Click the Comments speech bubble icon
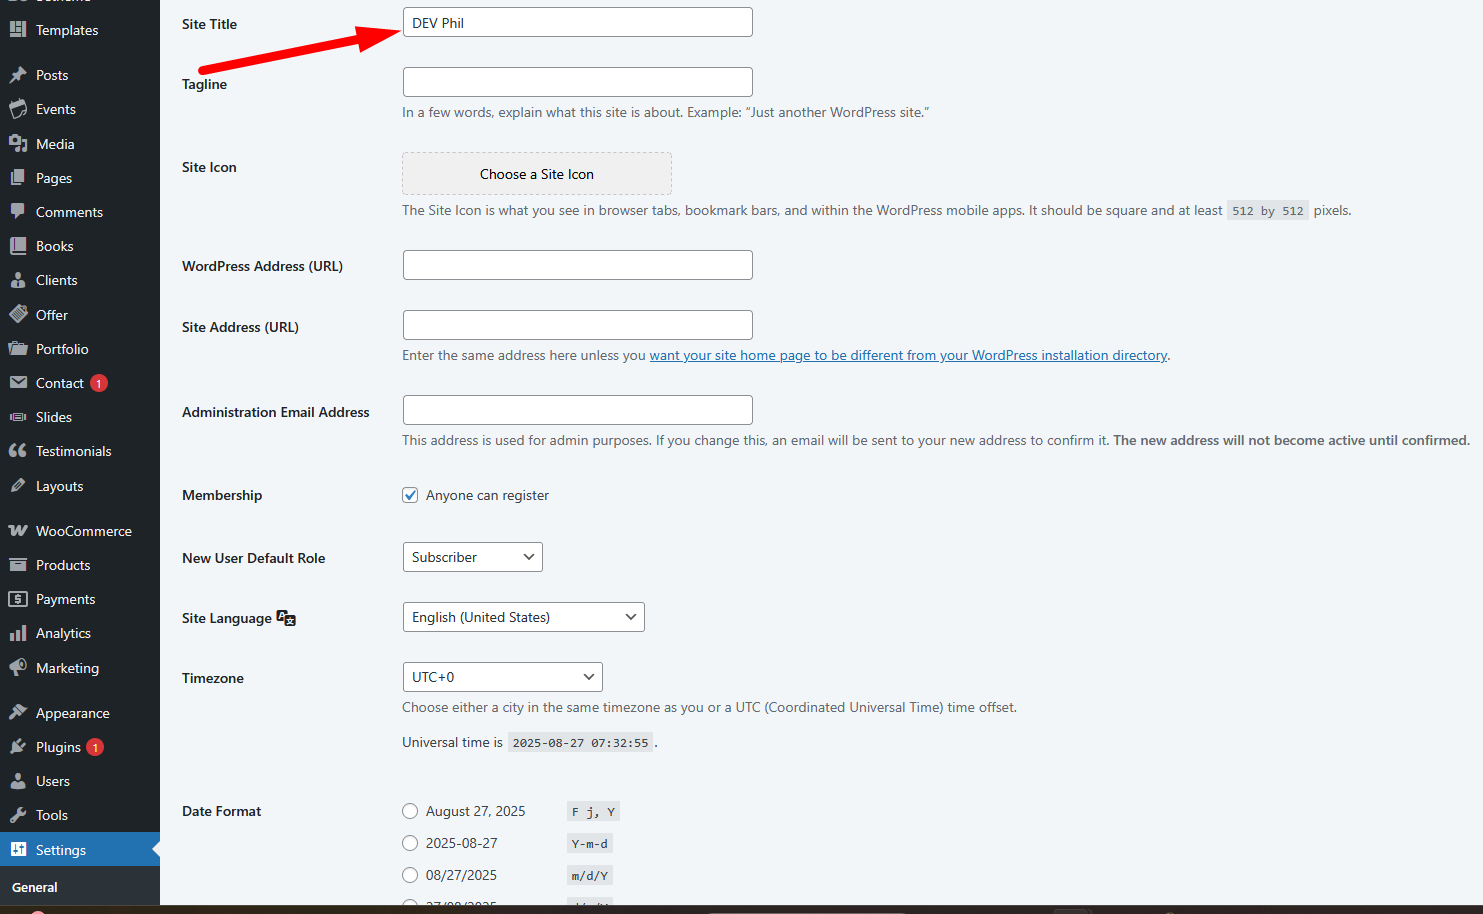Viewport: 1483px width, 914px height. click(18, 212)
